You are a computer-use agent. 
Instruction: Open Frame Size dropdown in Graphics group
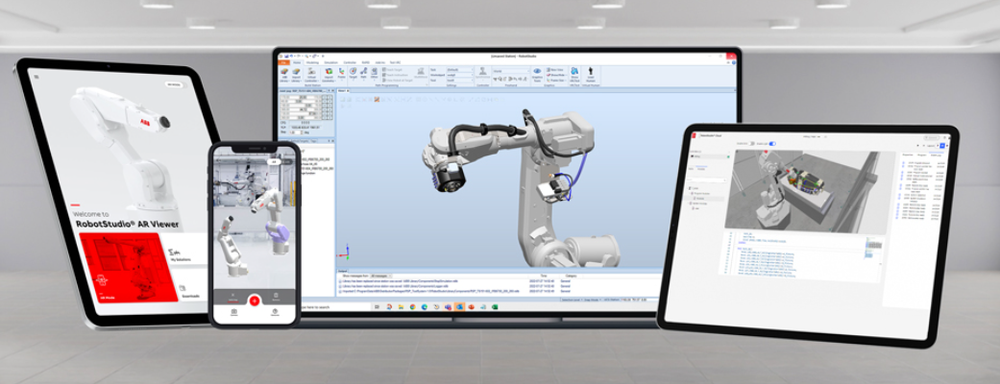pos(556,80)
